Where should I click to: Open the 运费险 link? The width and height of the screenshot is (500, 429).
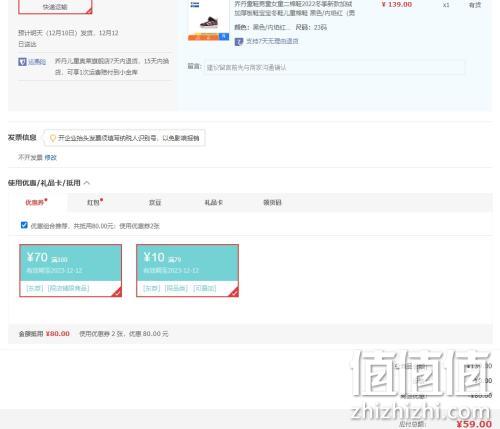[37, 62]
